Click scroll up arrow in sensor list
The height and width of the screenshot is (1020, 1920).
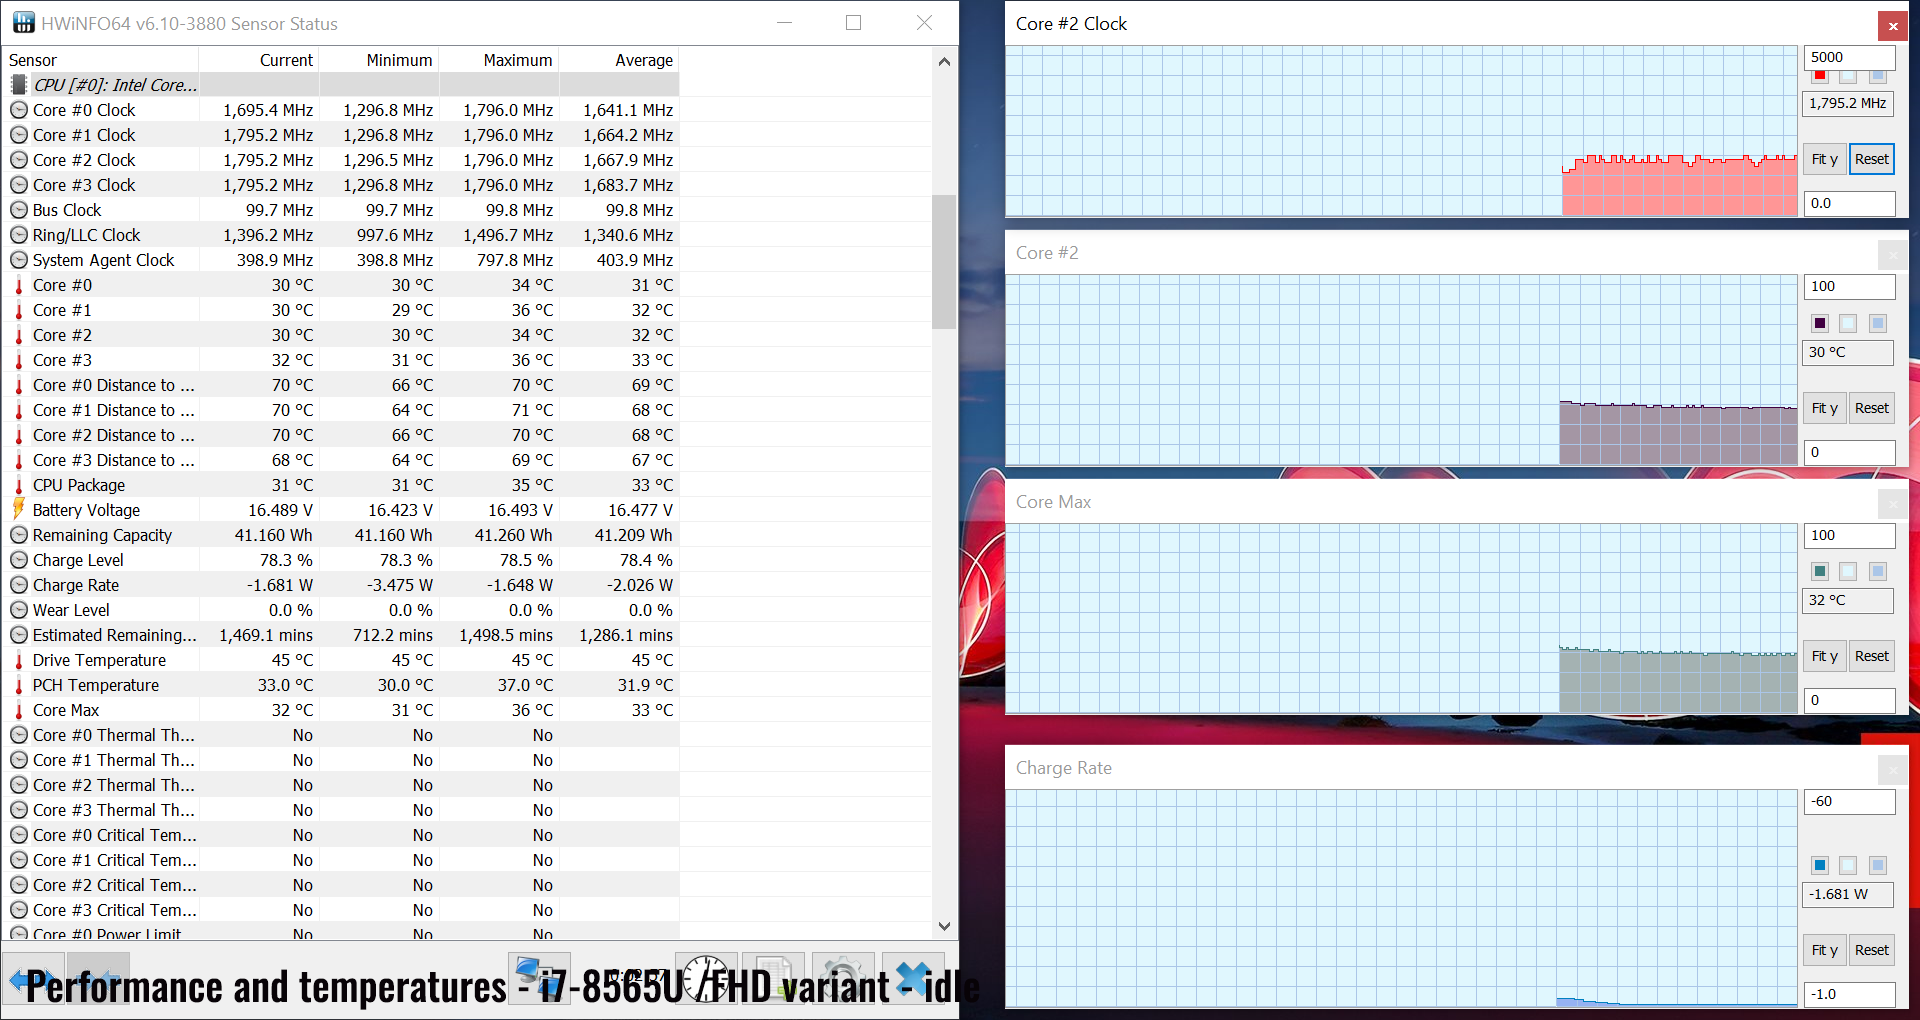pos(944,61)
